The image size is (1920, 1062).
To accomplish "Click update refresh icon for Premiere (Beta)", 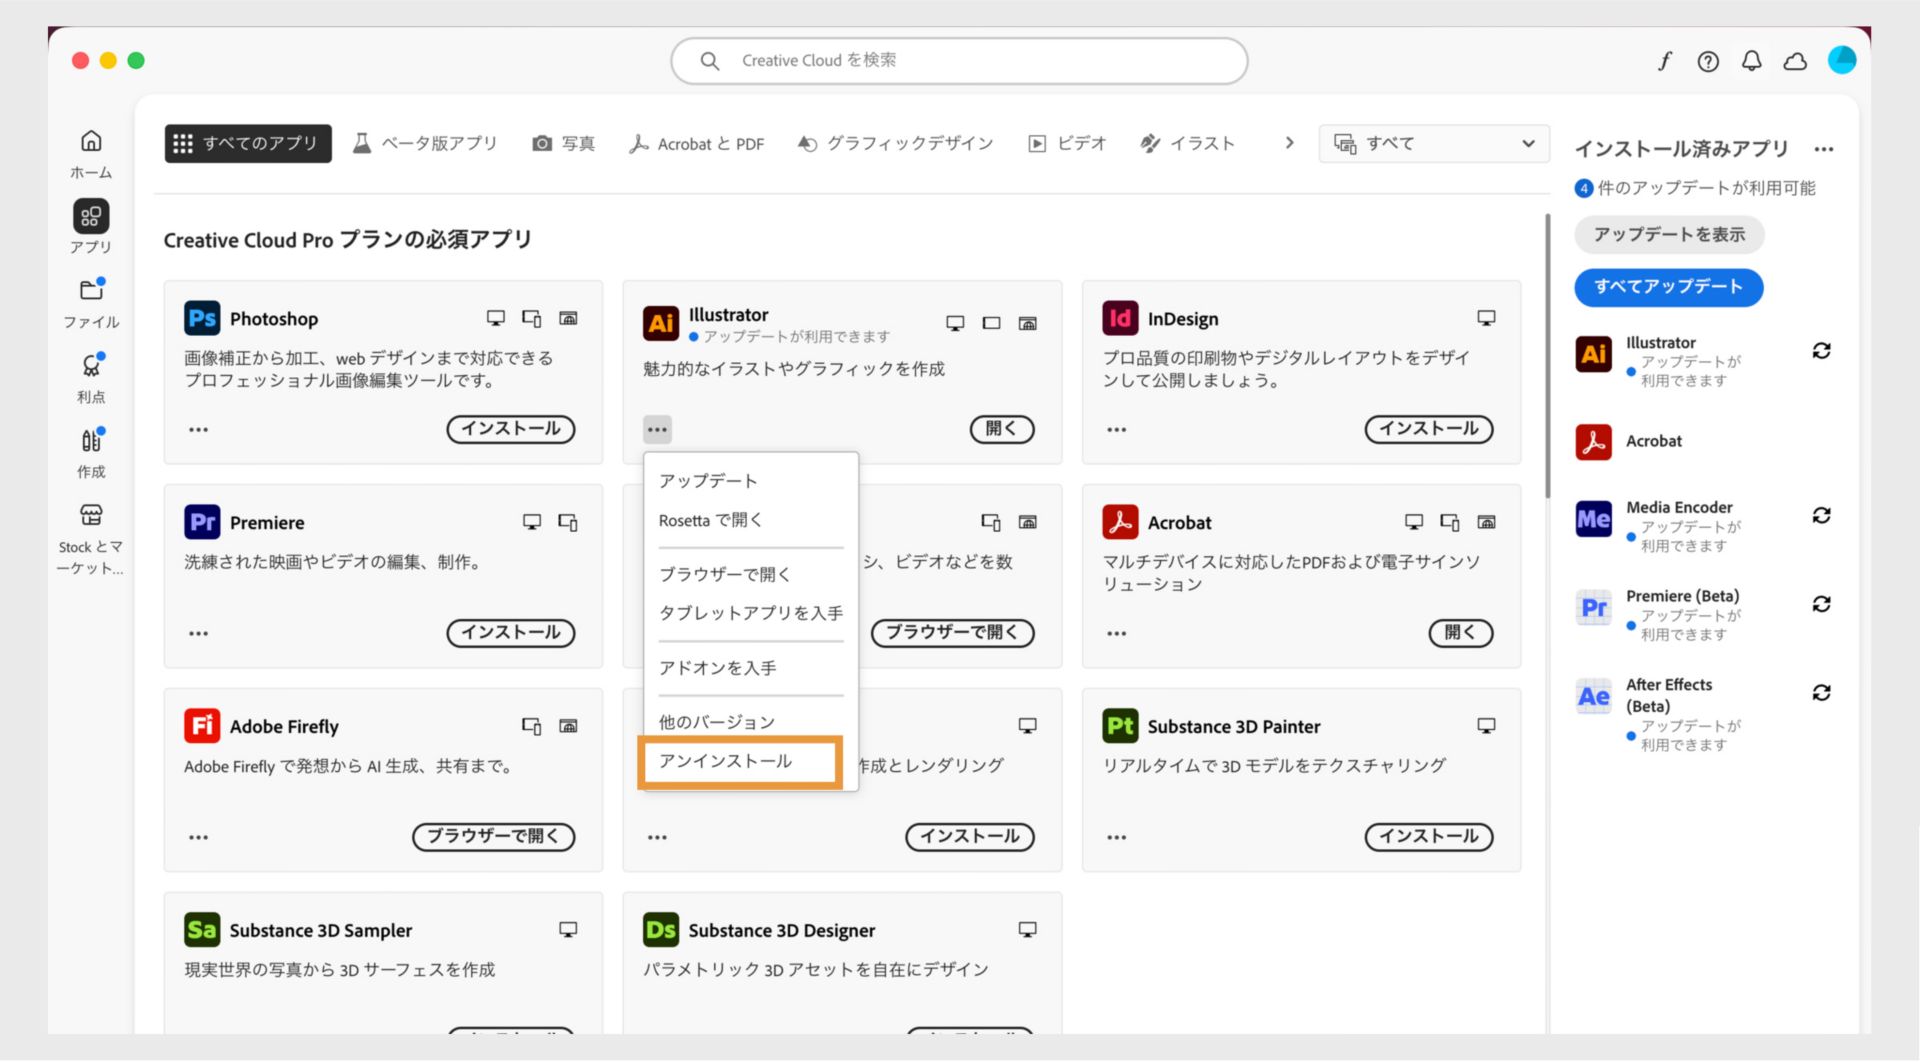I will [x=1821, y=604].
